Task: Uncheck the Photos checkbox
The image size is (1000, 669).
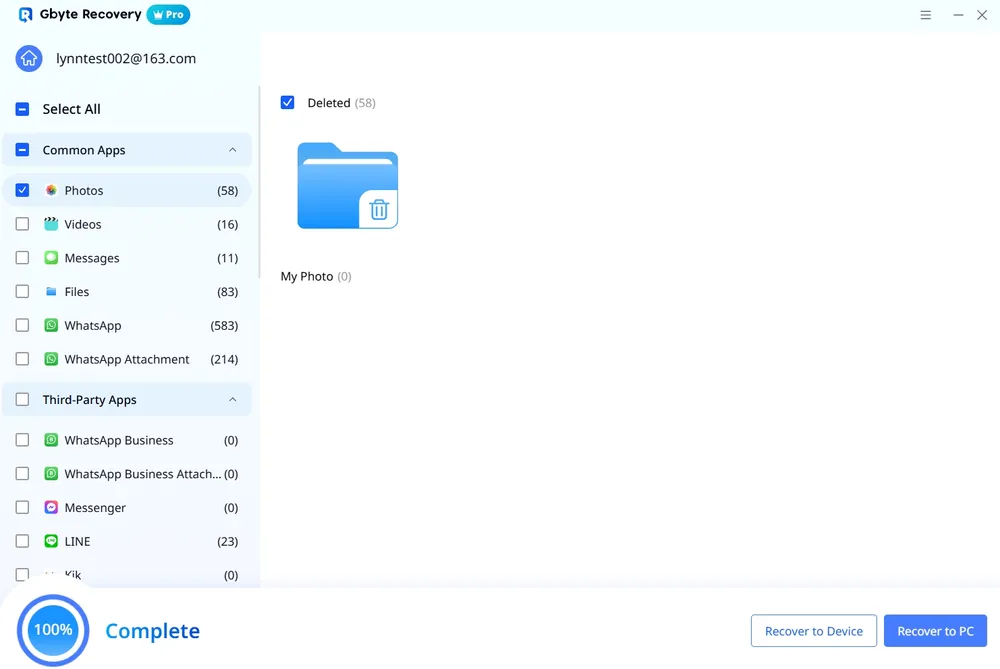Action: [22, 190]
